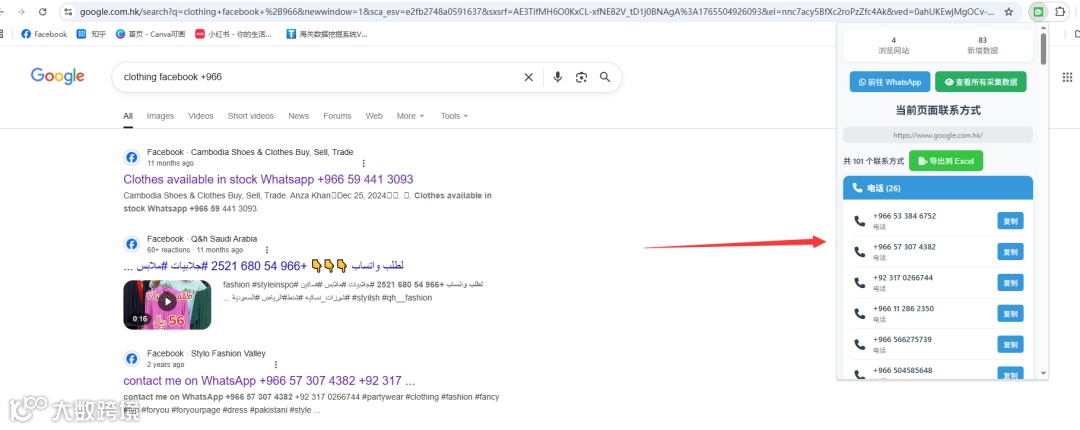This screenshot has width=1080, height=430.
Task: Switch to the Forums tab
Action: (337, 116)
